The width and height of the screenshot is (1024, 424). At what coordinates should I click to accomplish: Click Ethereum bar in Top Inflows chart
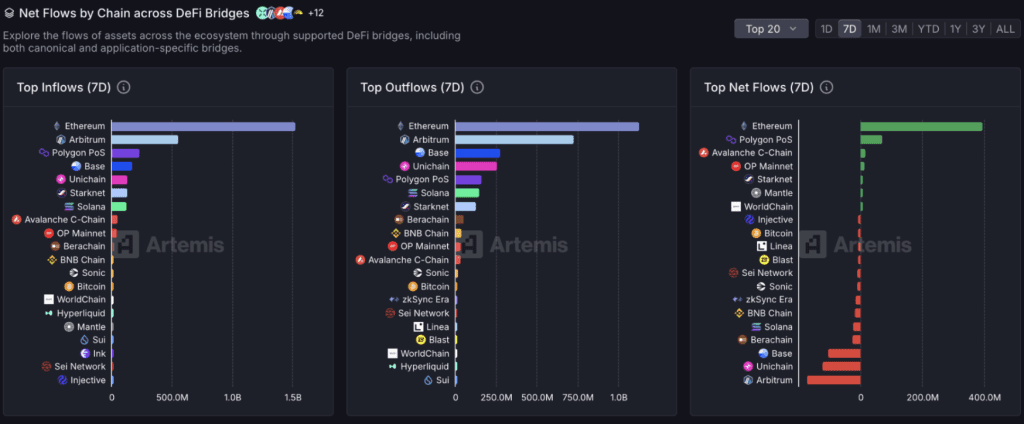(203, 127)
